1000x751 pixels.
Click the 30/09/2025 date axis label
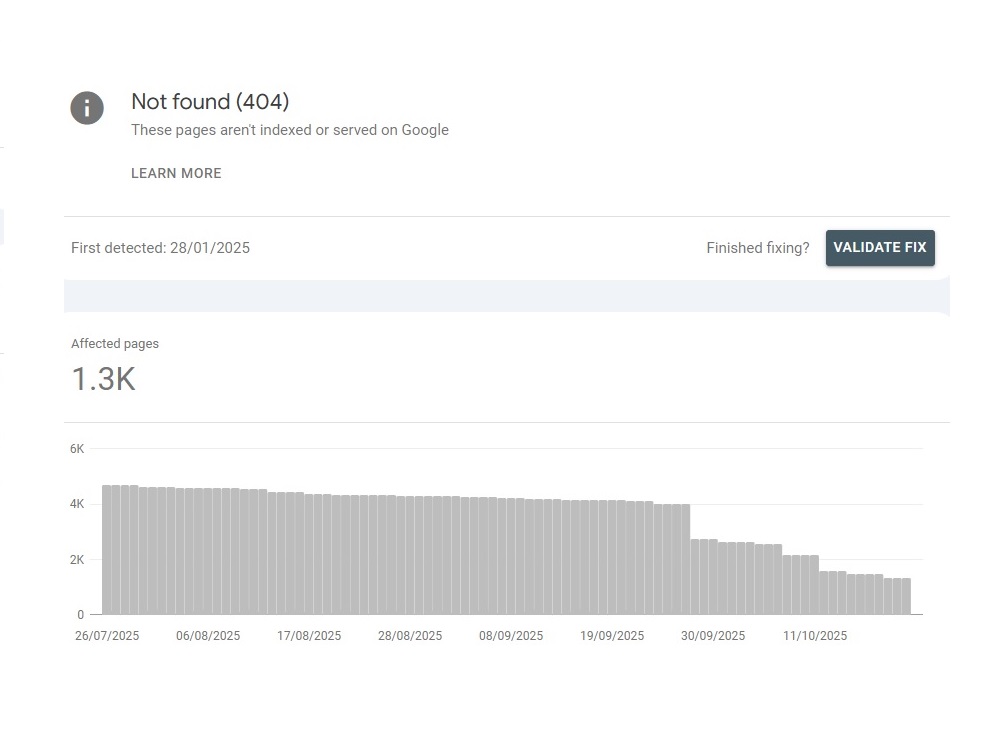click(x=713, y=636)
